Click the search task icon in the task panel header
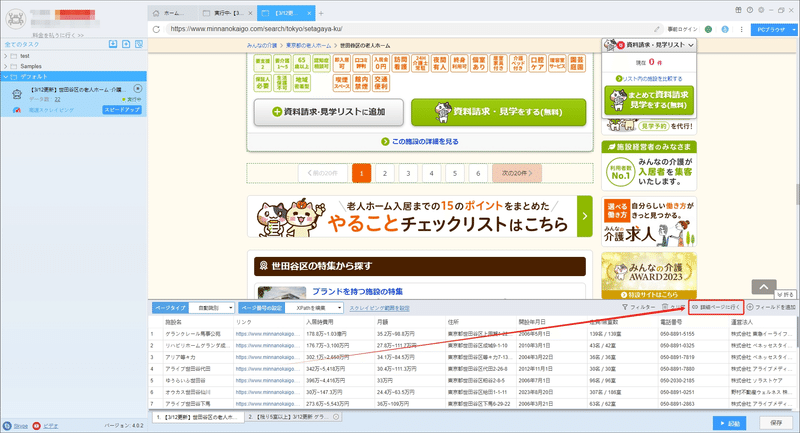This screenshot has width=800, height=433. point(139,44)
